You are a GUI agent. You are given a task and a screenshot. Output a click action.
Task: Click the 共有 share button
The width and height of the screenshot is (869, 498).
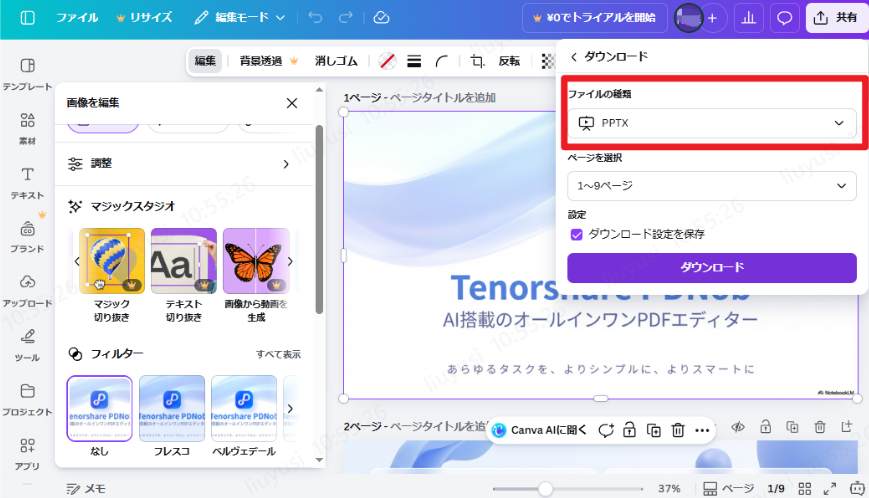coord(836,18)
